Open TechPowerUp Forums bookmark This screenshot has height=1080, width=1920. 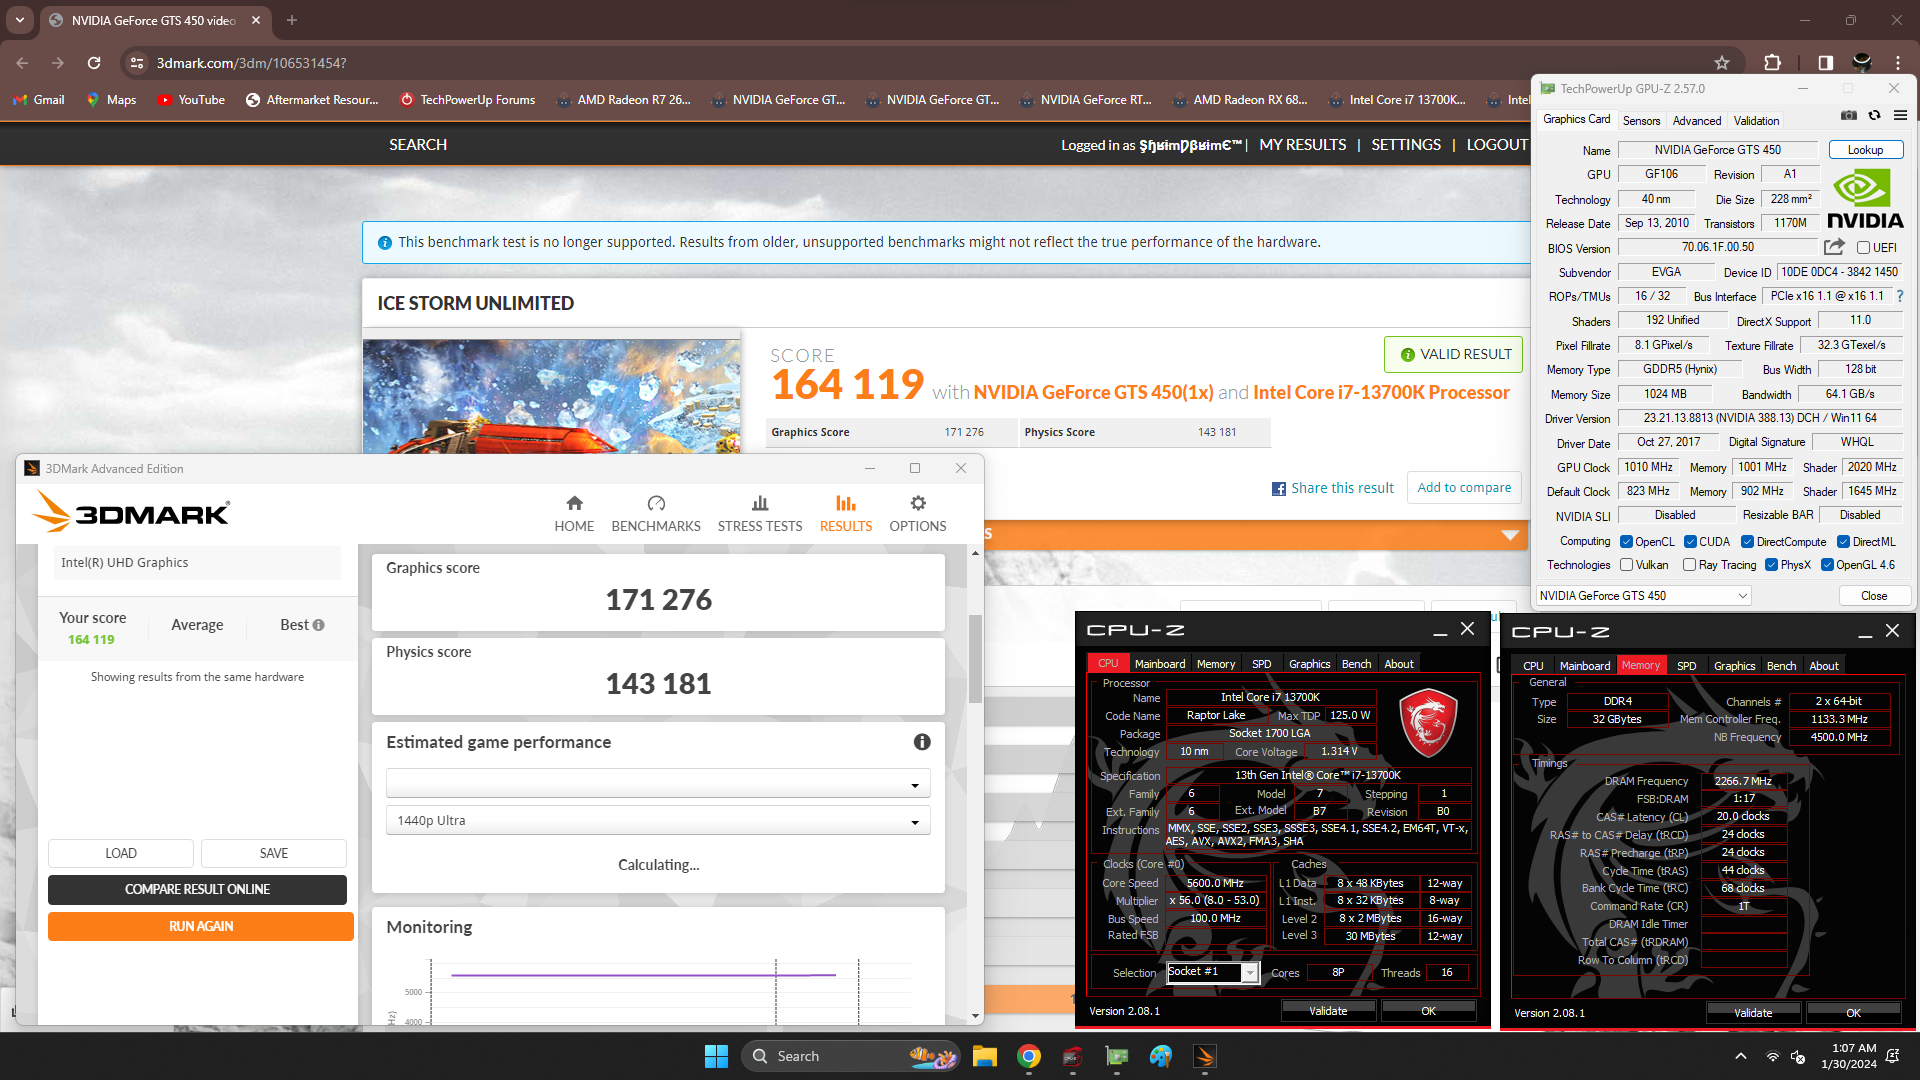tap(467, 100)
